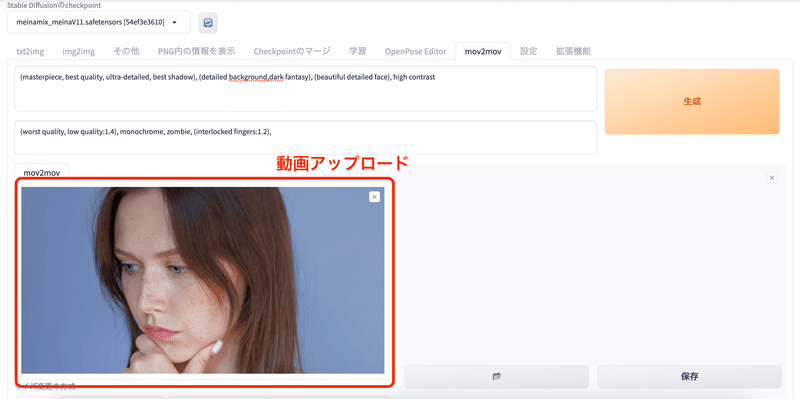
Task: Refresh the checkpoint list
Action: (x=208, y=22)
